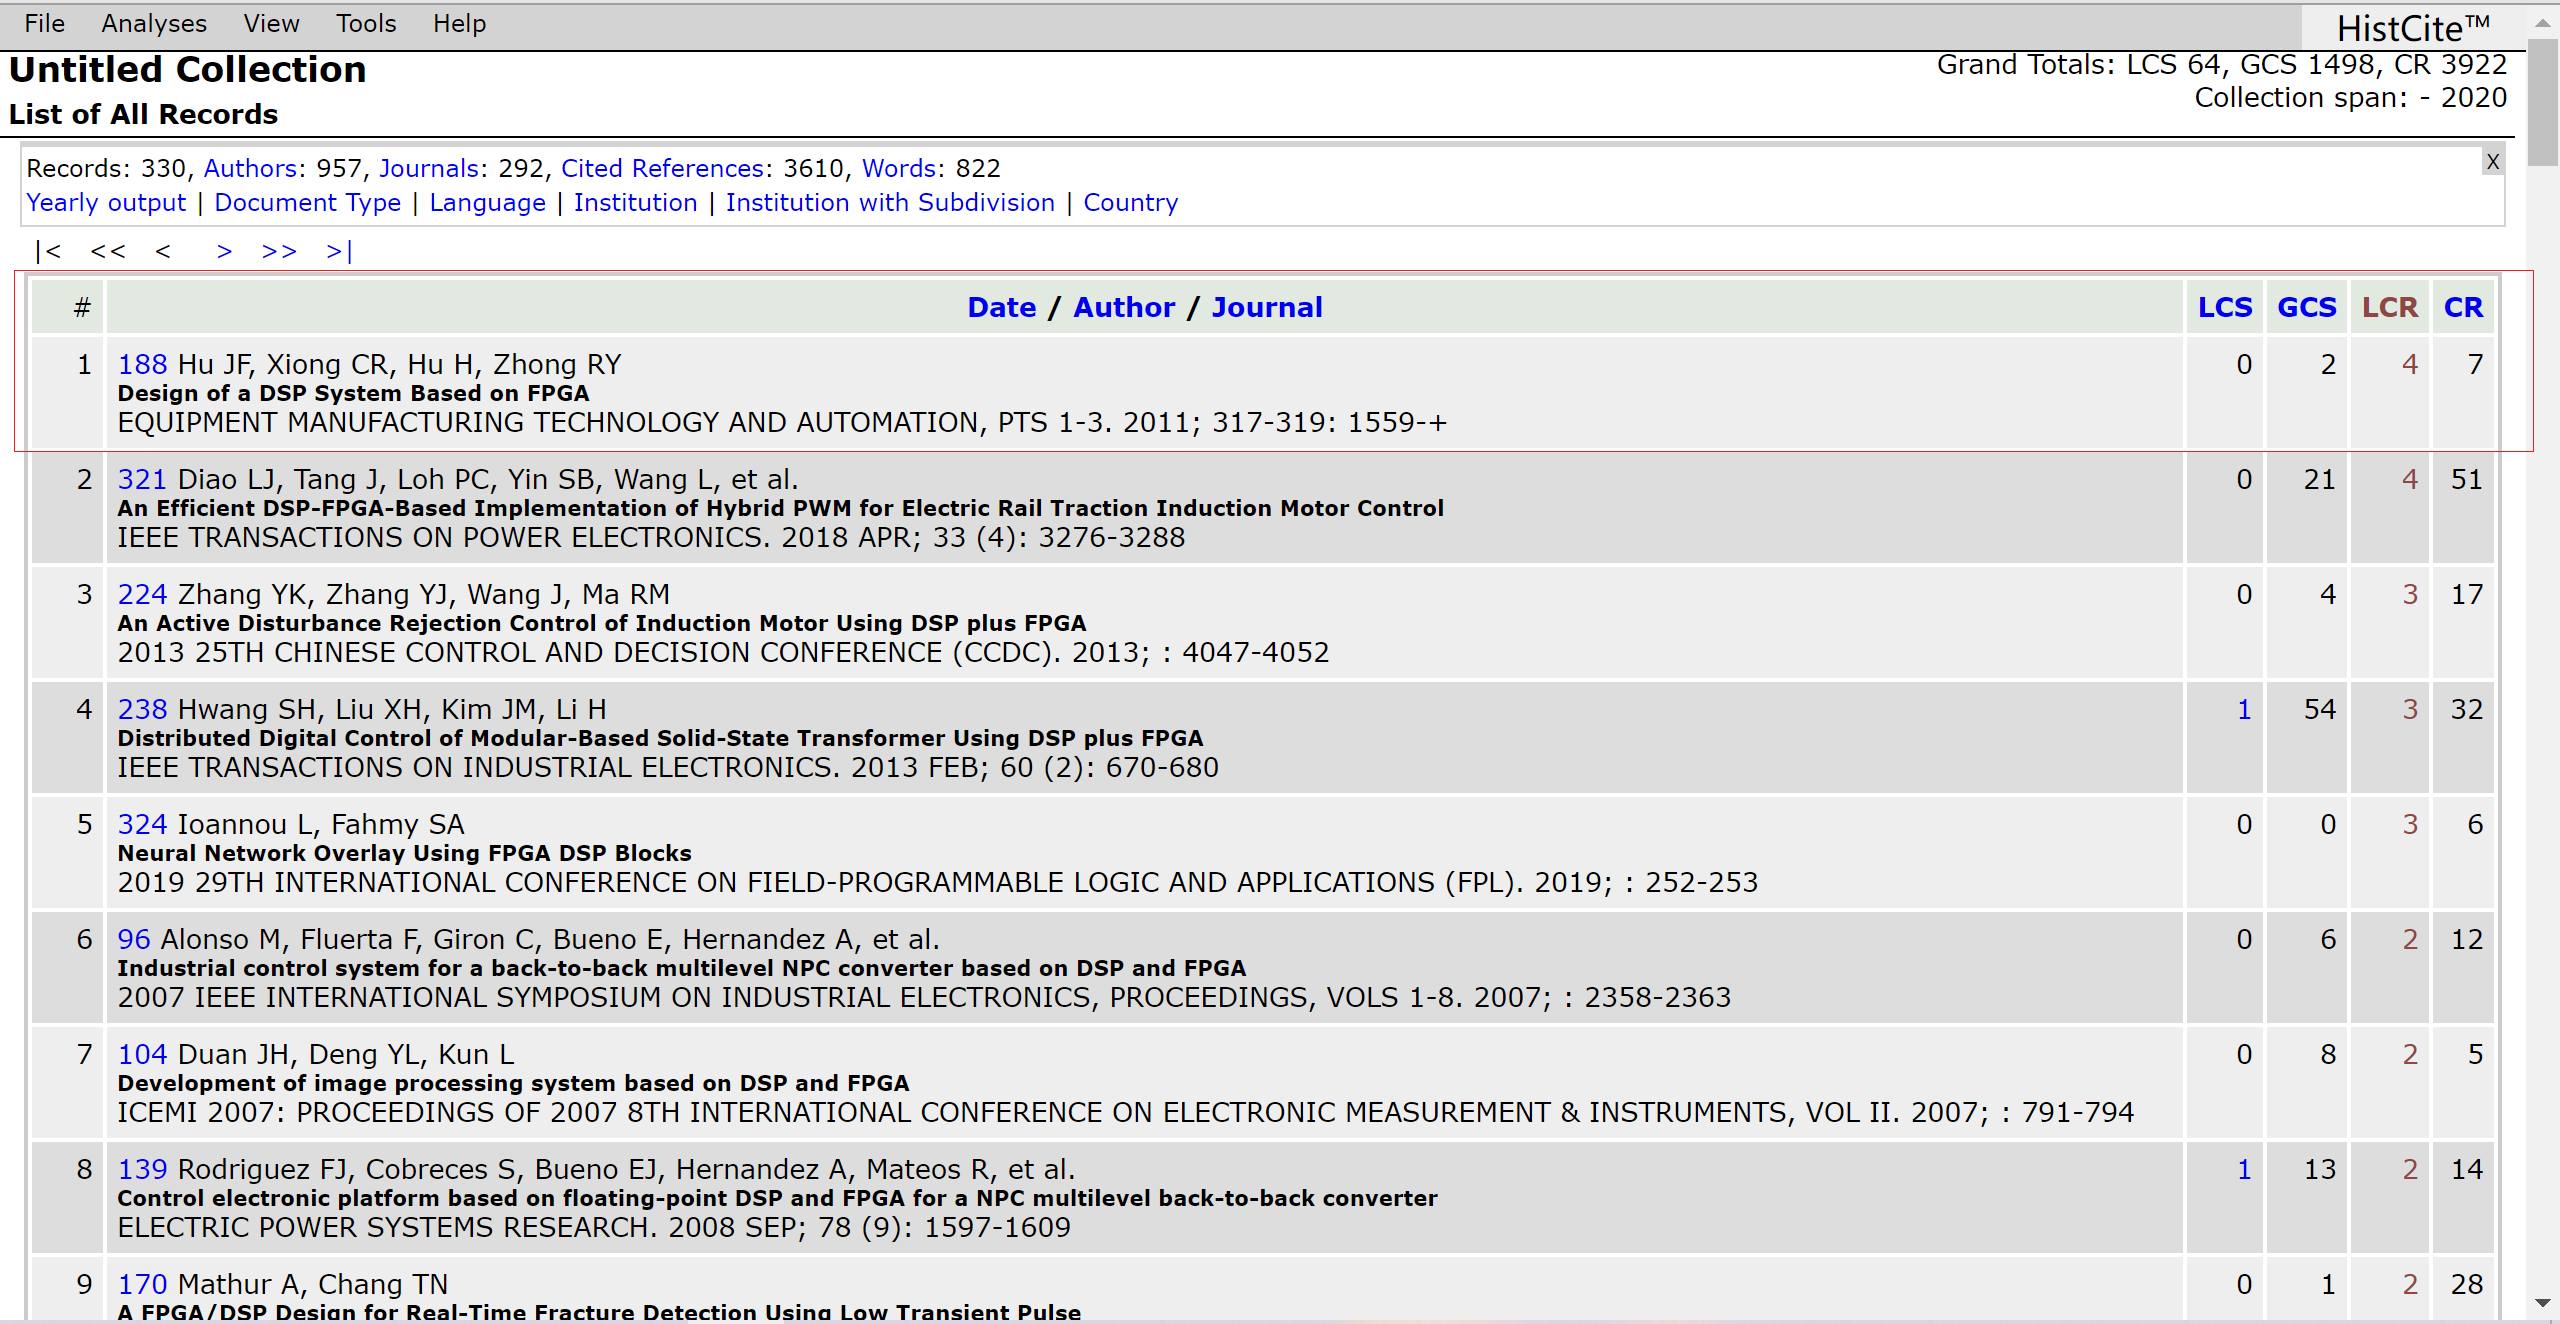Jump to last page using >| arrow
Screen dimensions: 2560x1324
coord(339,251)
